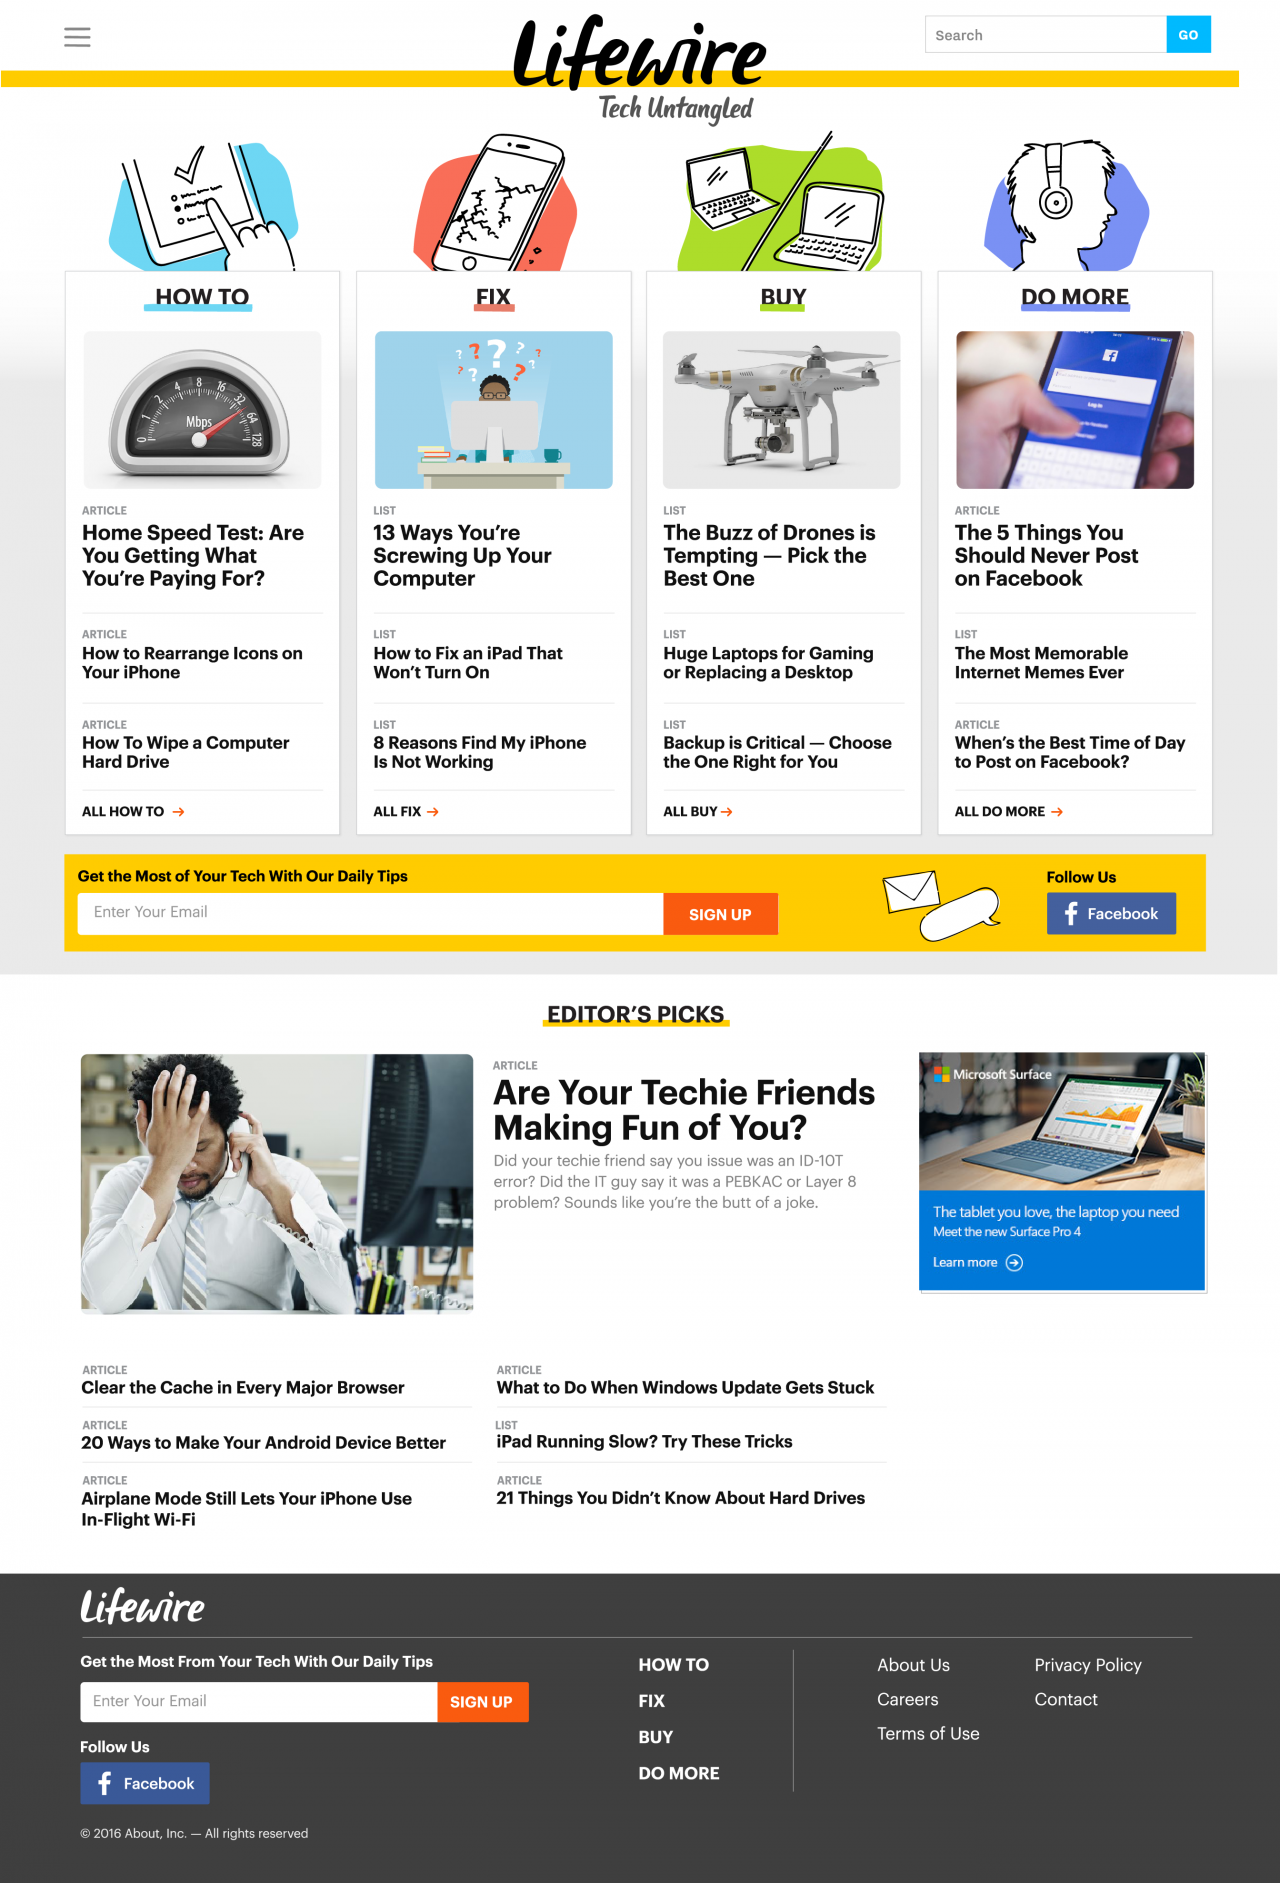The height and width of the screenshot is (1883, 1280).
Task: Click the laptops Buy illustration
Action: pos(781,203)
